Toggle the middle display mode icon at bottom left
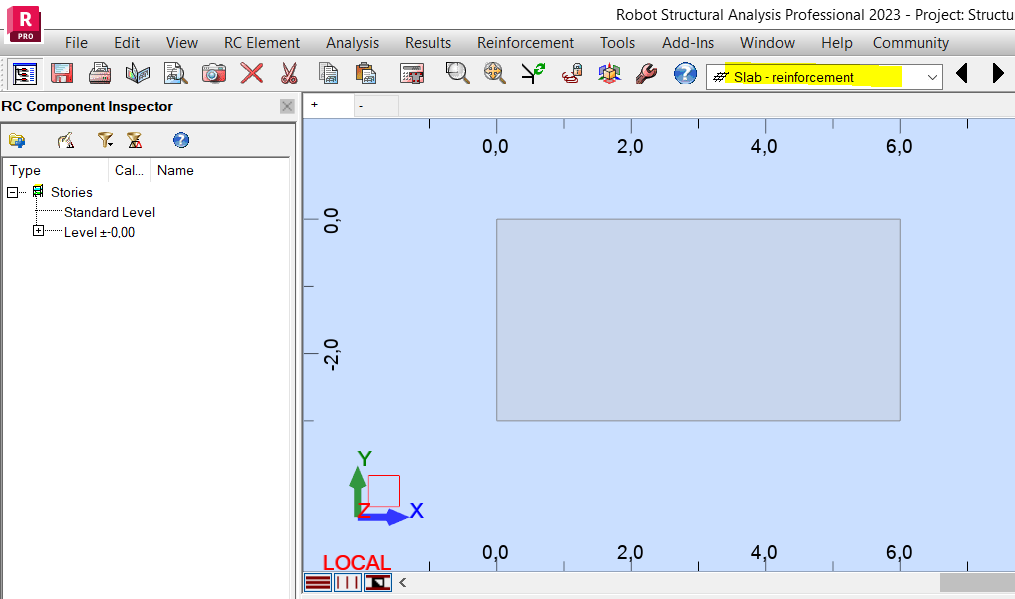The image size is (1015, 599). tap(347, 582)
